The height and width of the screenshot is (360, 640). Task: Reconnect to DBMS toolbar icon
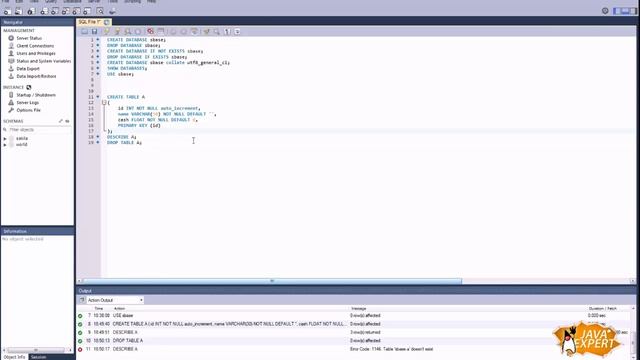click(x=112, y=11)
